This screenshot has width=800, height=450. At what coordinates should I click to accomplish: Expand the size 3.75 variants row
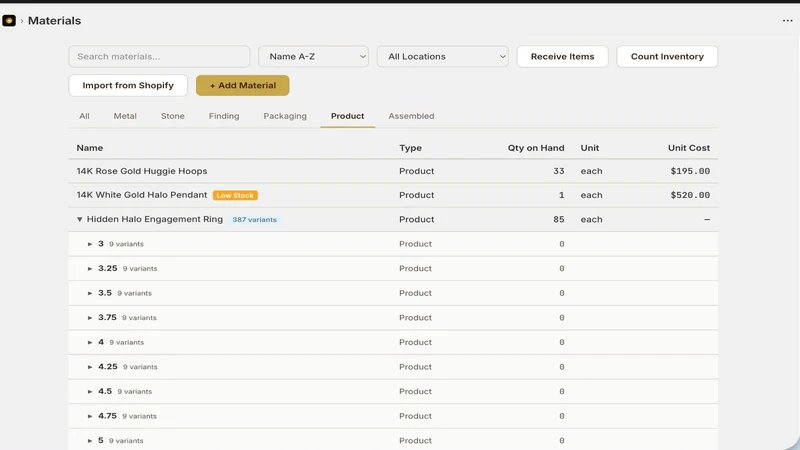coord(90,317)
